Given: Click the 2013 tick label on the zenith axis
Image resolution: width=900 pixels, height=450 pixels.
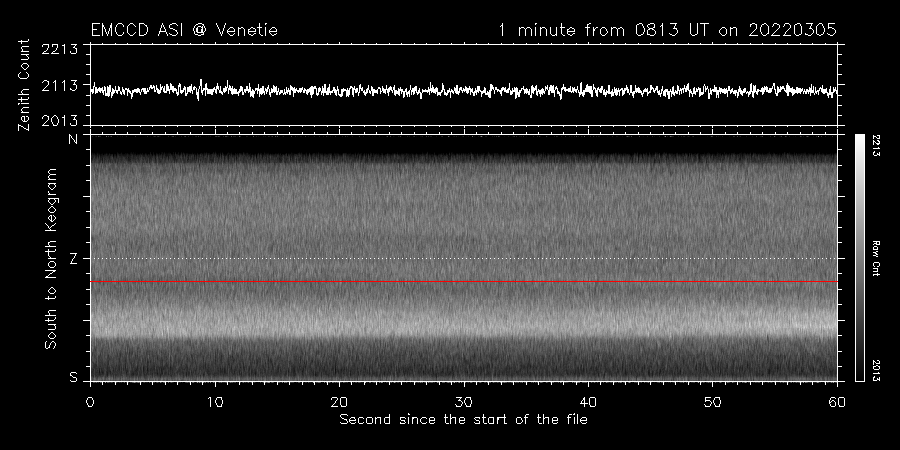Looking at the screenshot, I should [60, 121].
